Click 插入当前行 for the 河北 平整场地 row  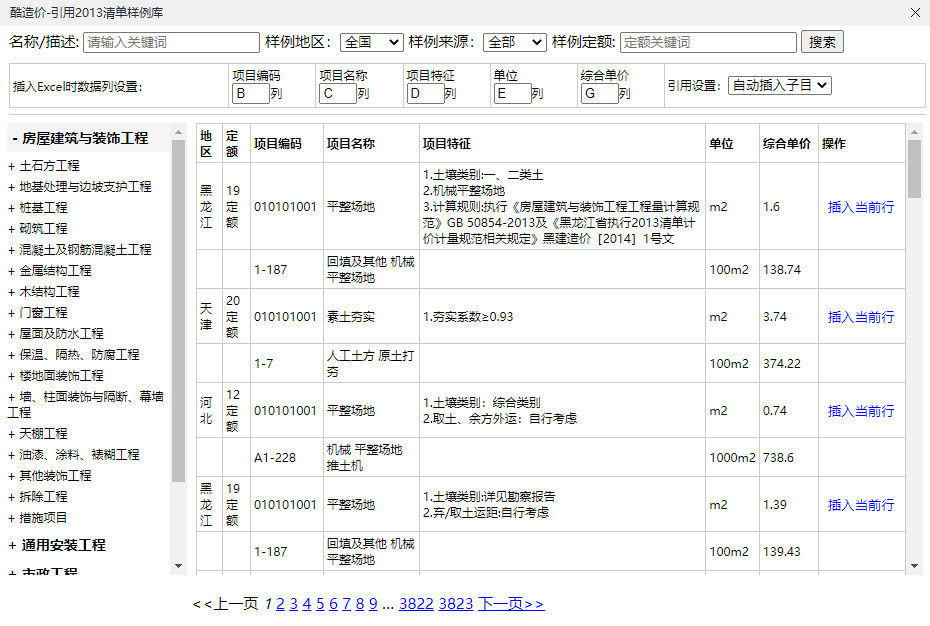[x=860, y=411]
